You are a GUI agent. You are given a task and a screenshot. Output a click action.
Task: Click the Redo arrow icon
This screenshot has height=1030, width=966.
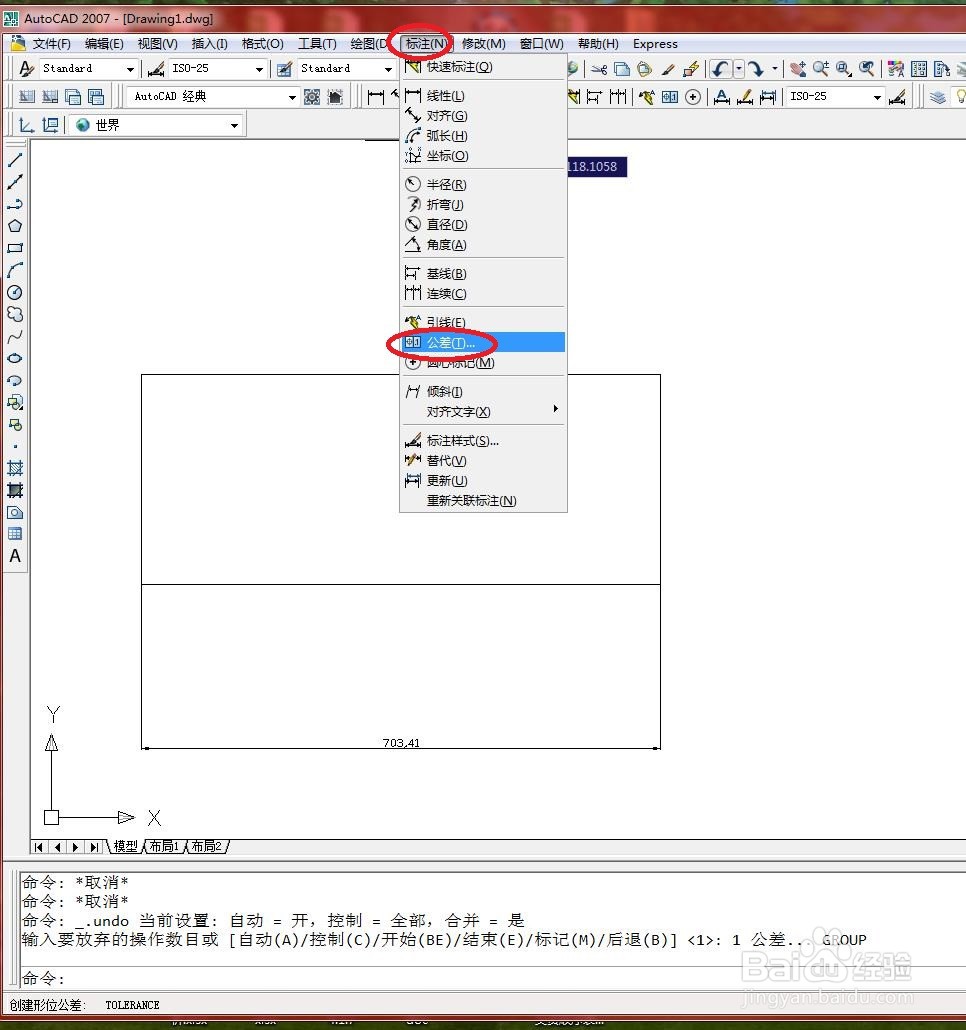pyautogui.click(x=756, y=68)
